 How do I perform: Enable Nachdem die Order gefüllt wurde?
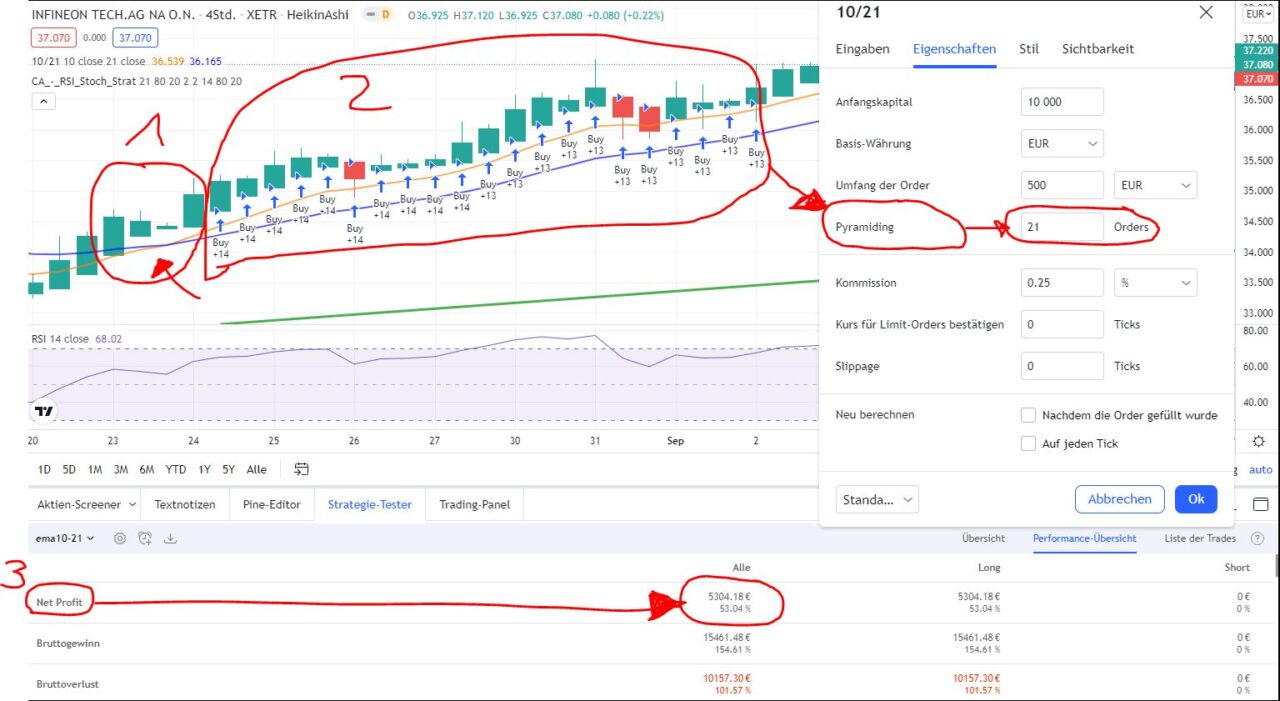point(1028,414)
